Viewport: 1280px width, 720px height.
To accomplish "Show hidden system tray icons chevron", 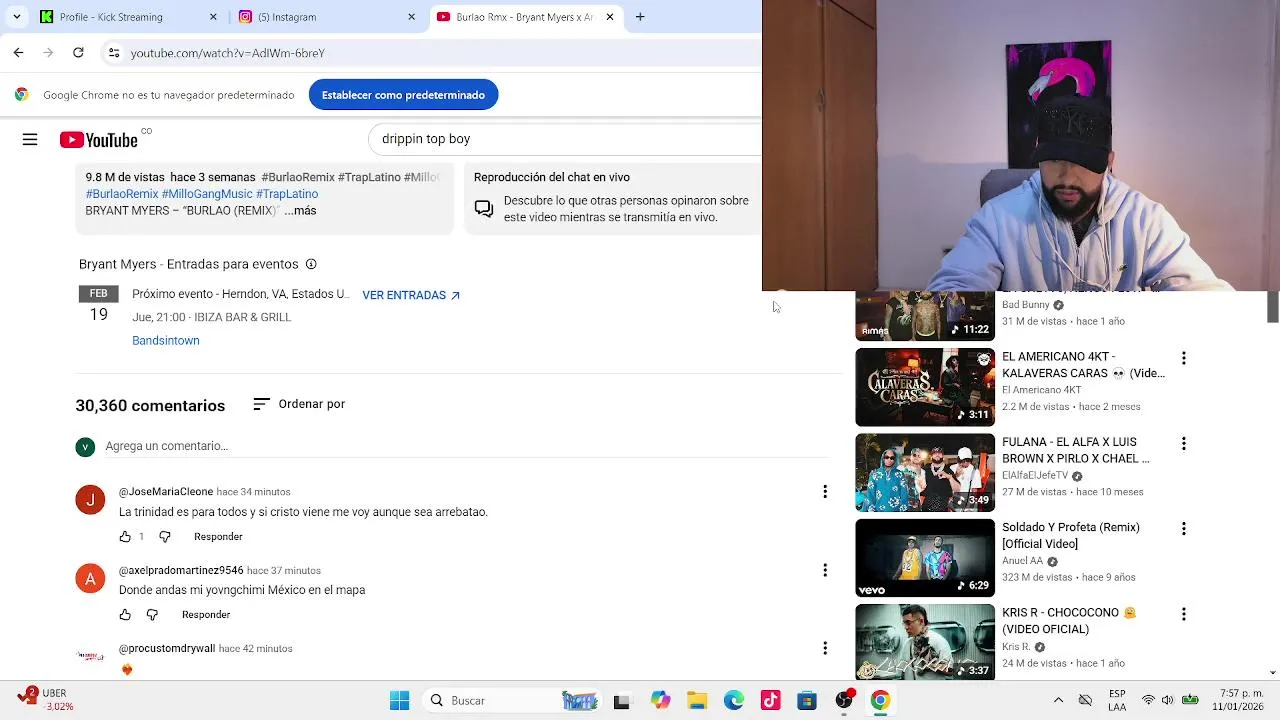I will (1058, 700).
